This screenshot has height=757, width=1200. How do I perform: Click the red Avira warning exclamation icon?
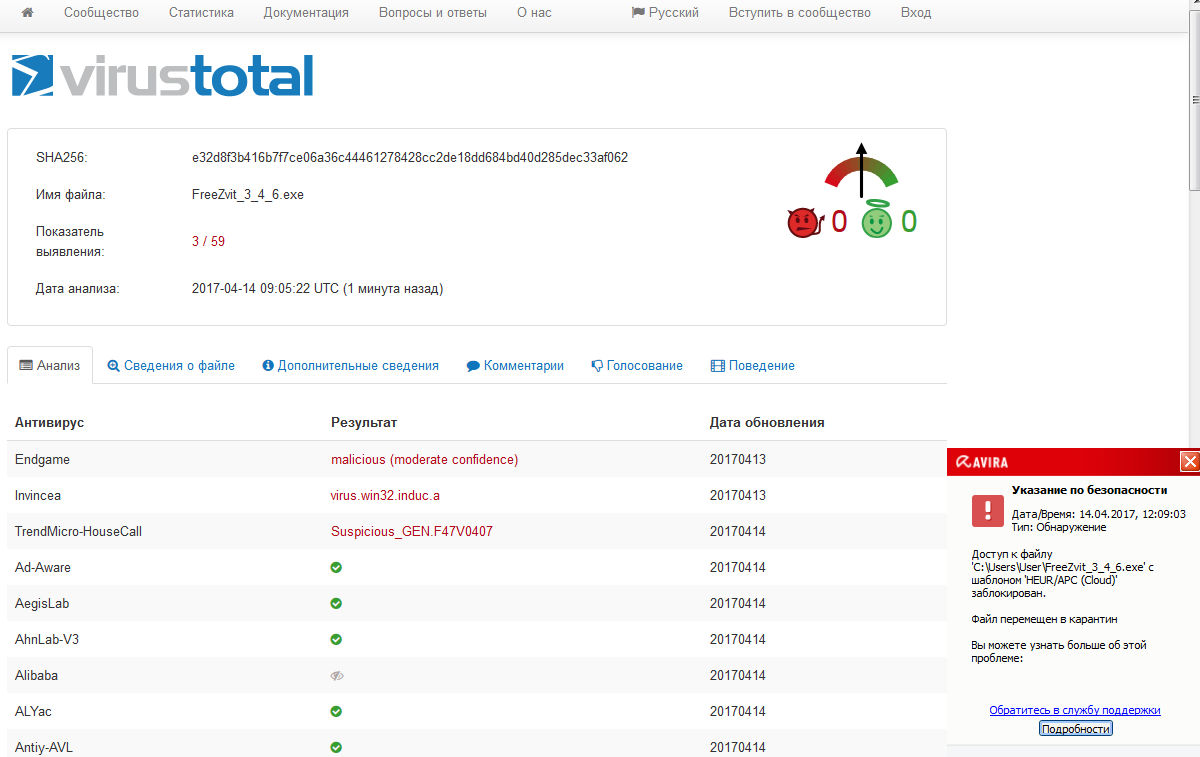[x=987, y=509]
